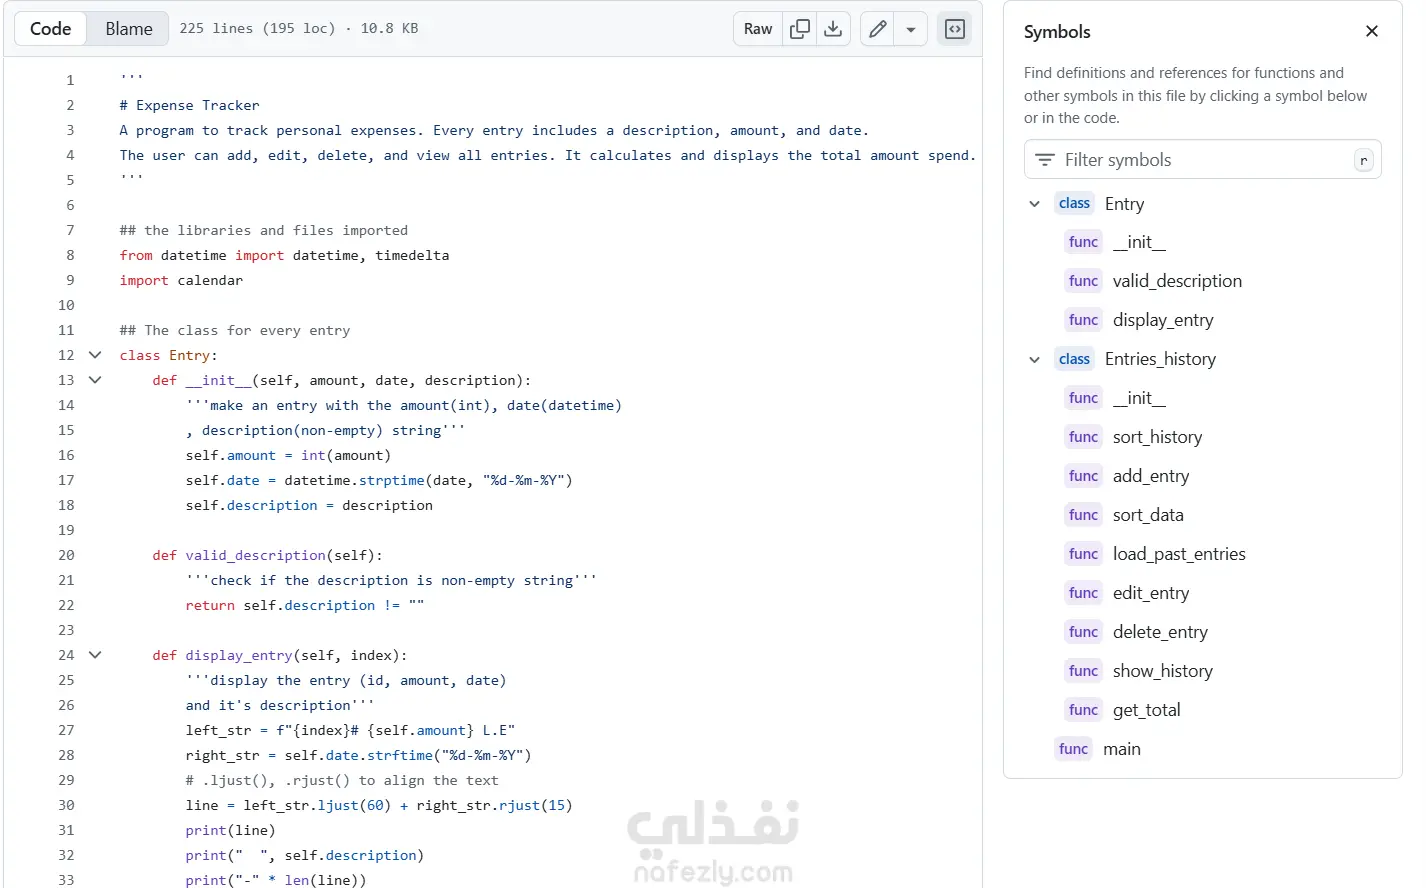Go to sort_history function symbol
The image size is (1426, 888).
(x=1157, y=437)
